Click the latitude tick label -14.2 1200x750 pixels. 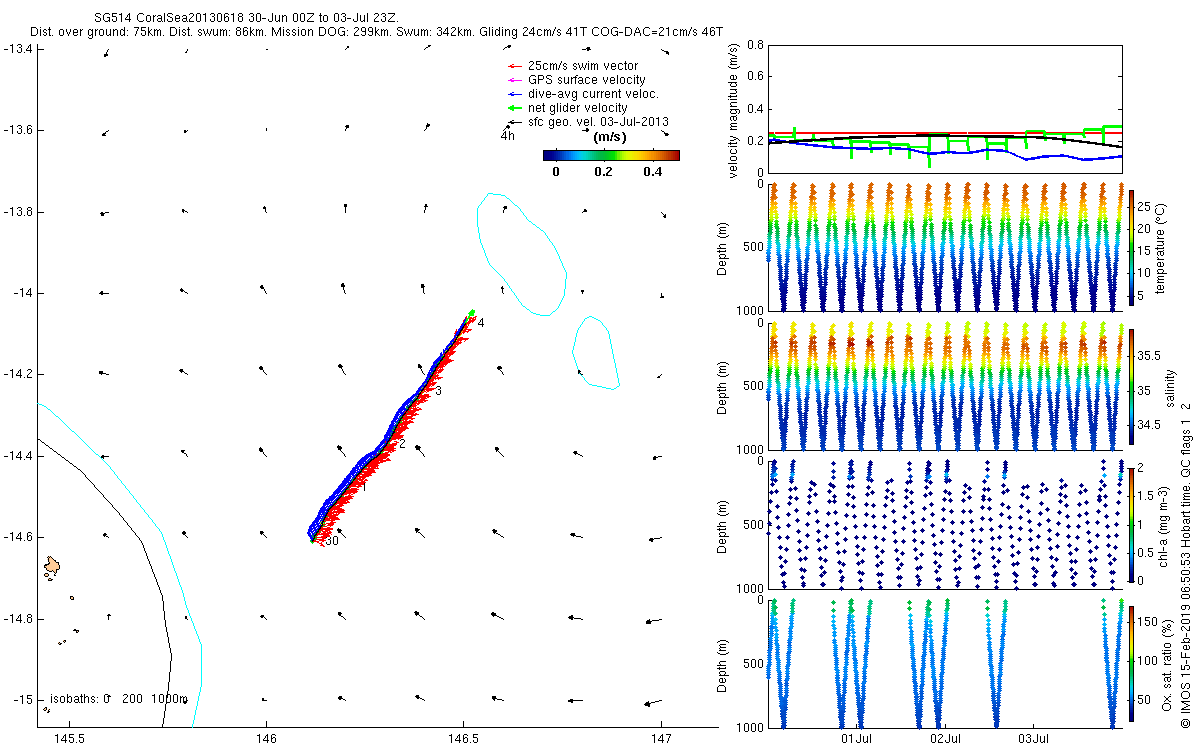coord(19,374)
